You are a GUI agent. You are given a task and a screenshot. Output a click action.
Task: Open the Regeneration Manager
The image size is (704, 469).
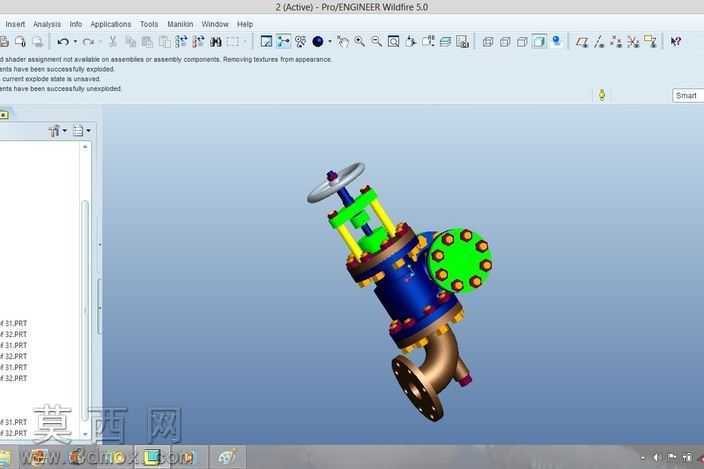point(198,42)
